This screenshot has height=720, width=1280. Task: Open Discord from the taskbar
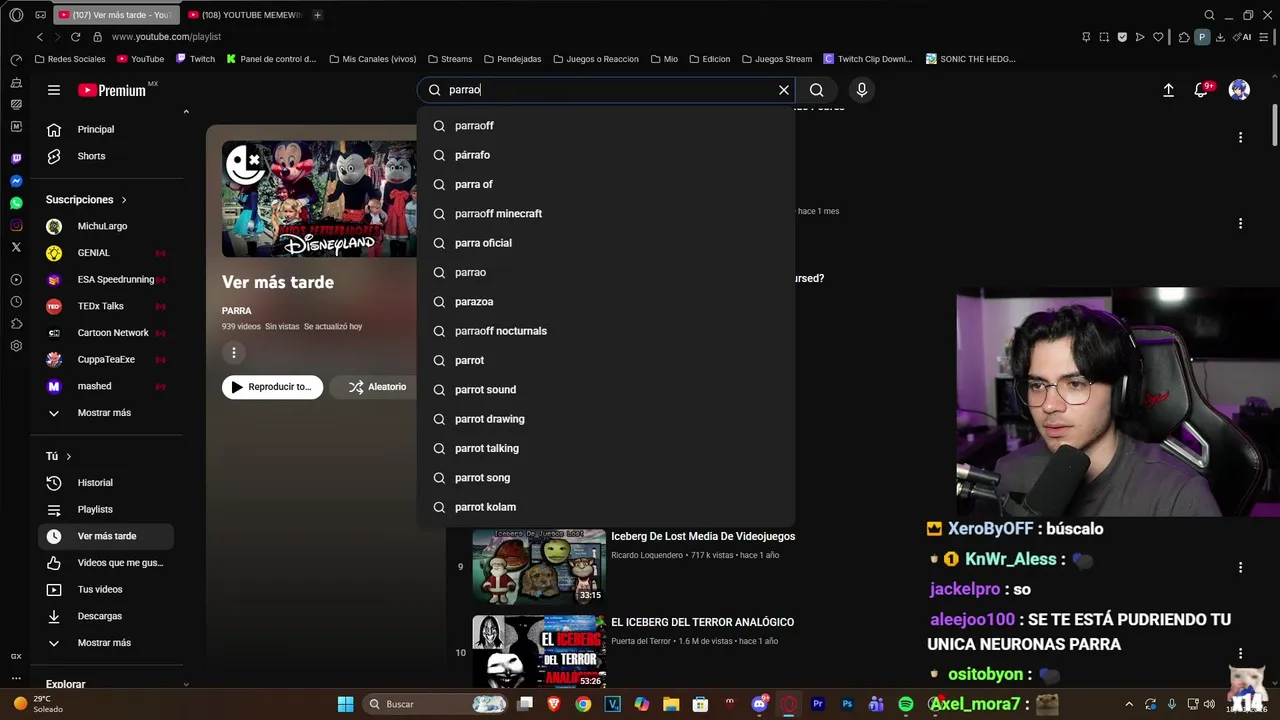(x=759, y=704)
